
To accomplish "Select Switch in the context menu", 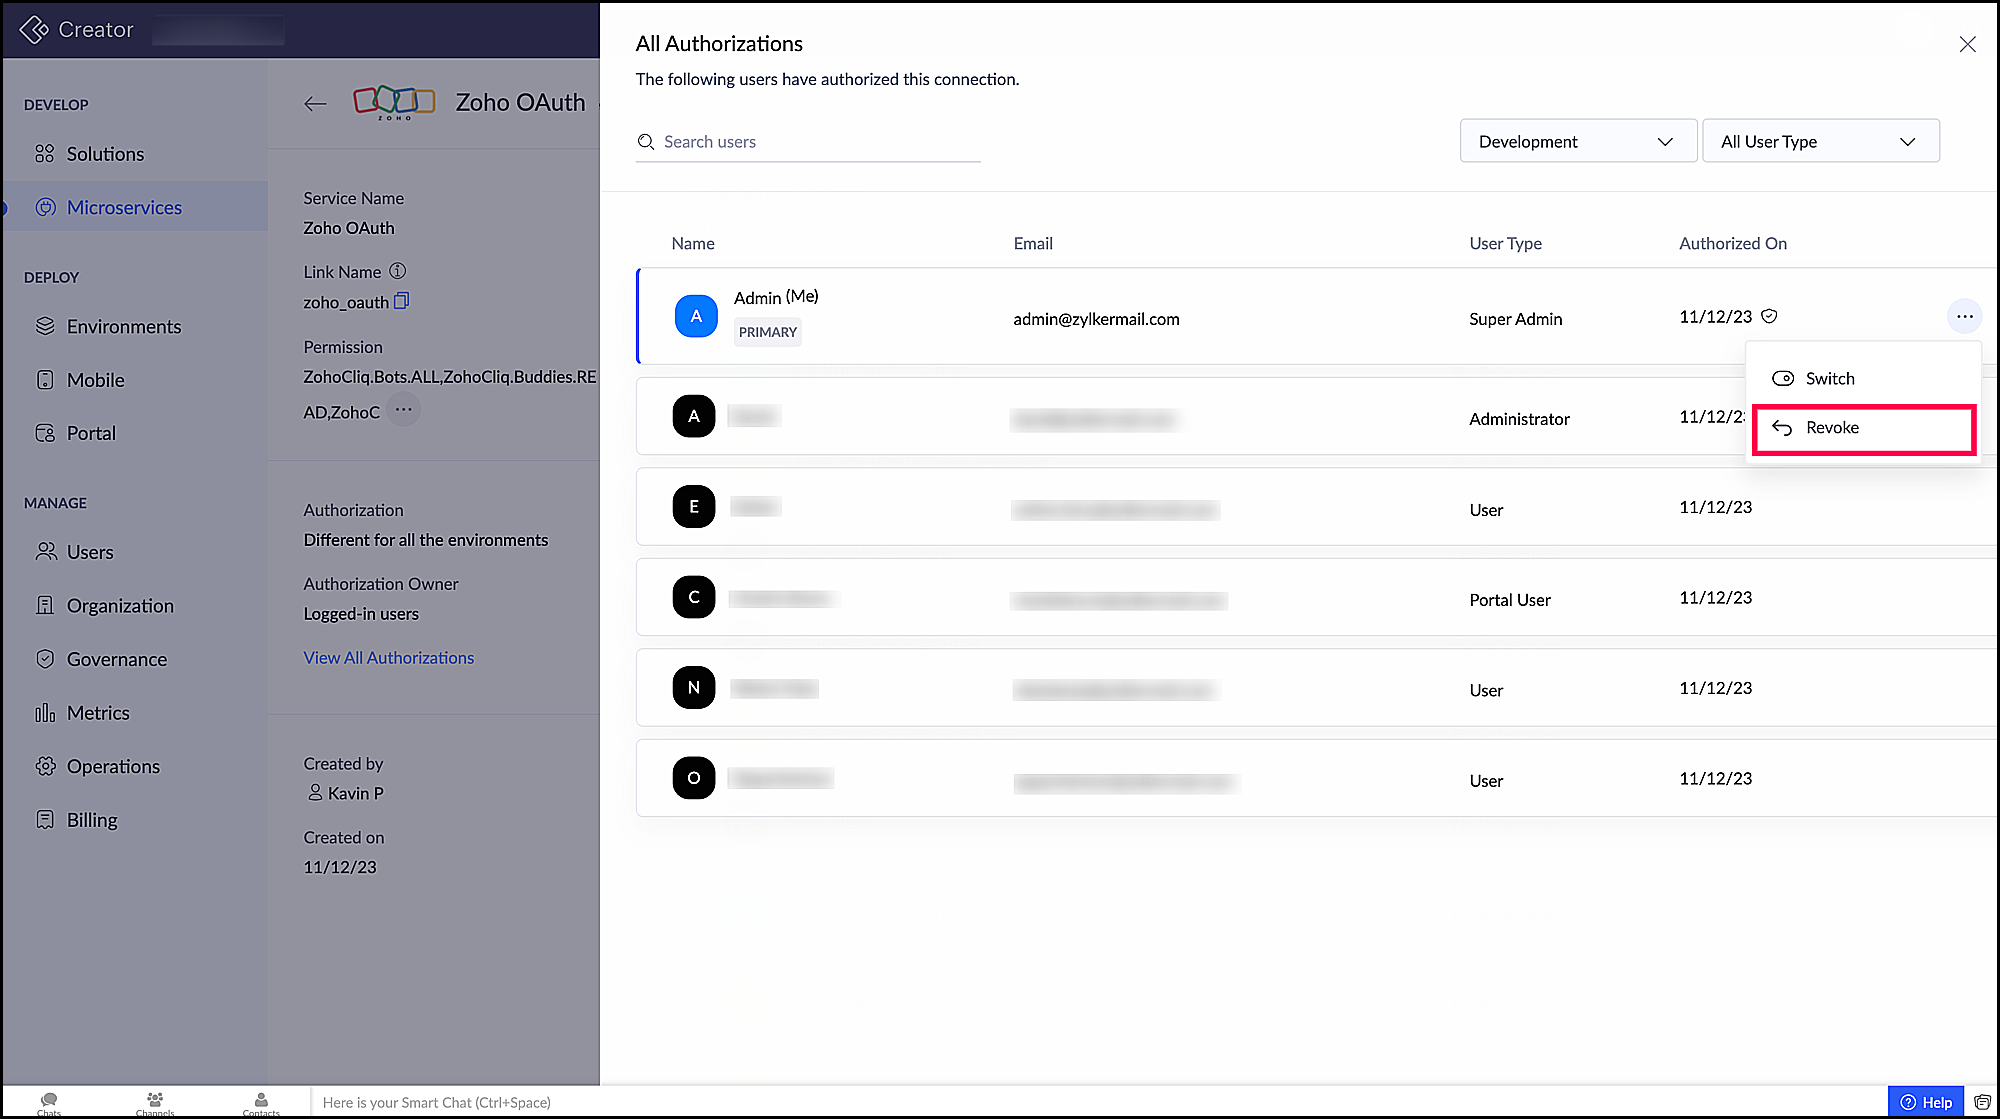I will 1829,378.
